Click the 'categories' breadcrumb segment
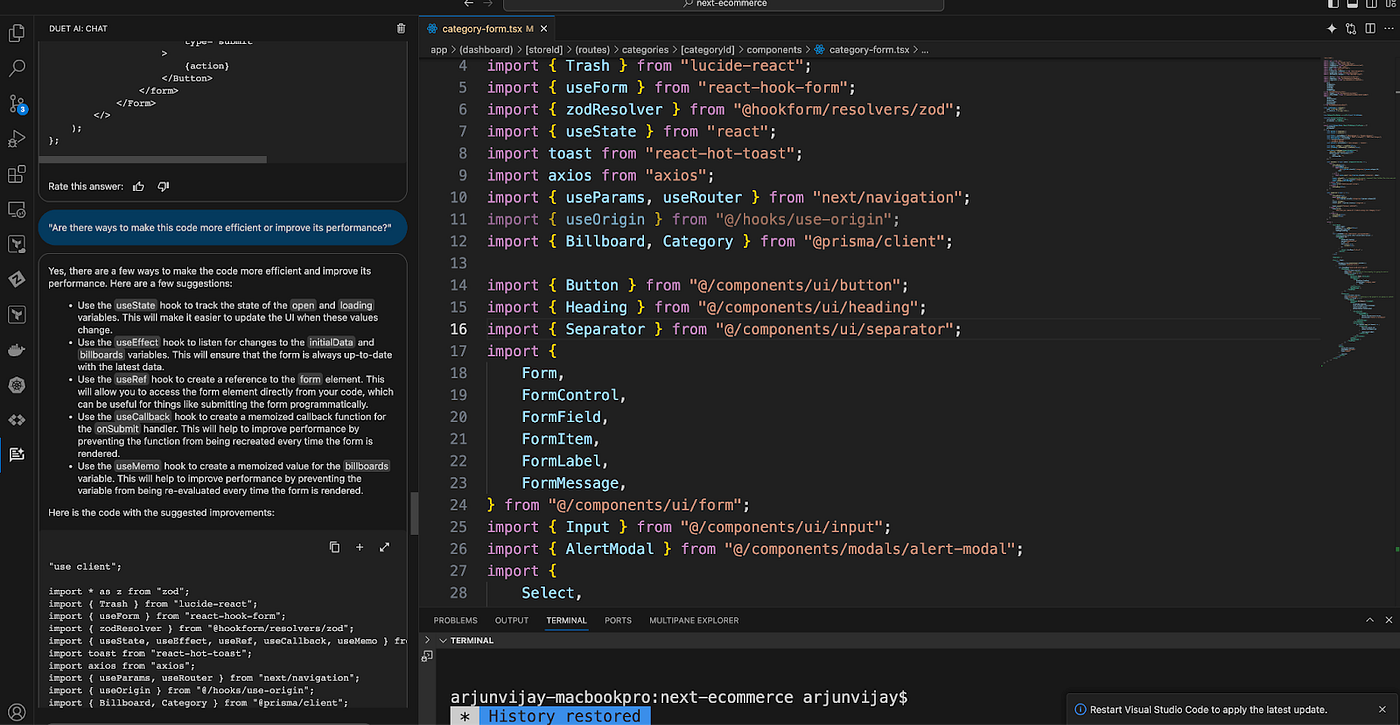This screenshot has width=1400, height=725. click(x=645, y=50)
